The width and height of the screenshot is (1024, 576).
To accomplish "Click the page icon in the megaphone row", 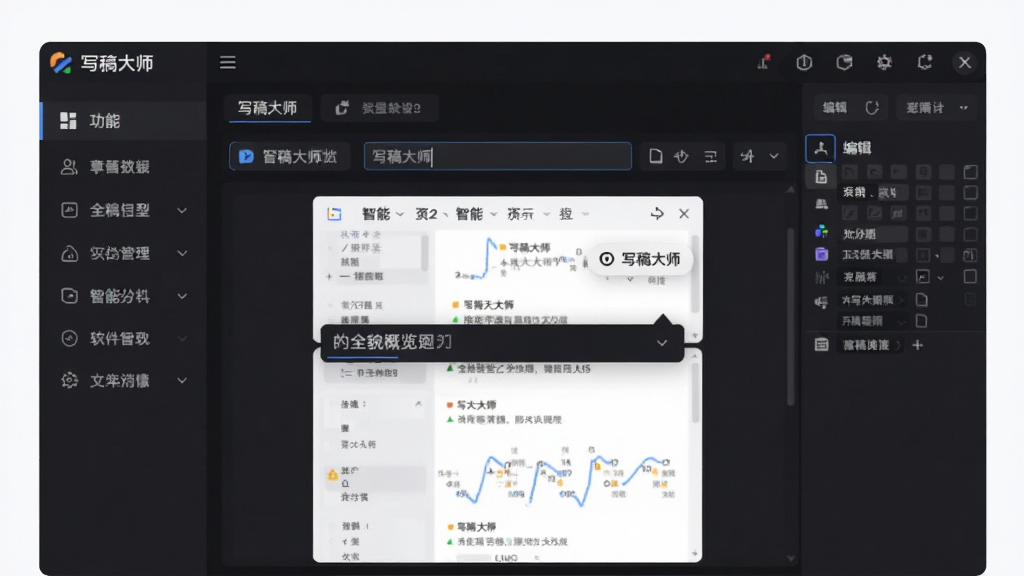I will coord(921,300).
